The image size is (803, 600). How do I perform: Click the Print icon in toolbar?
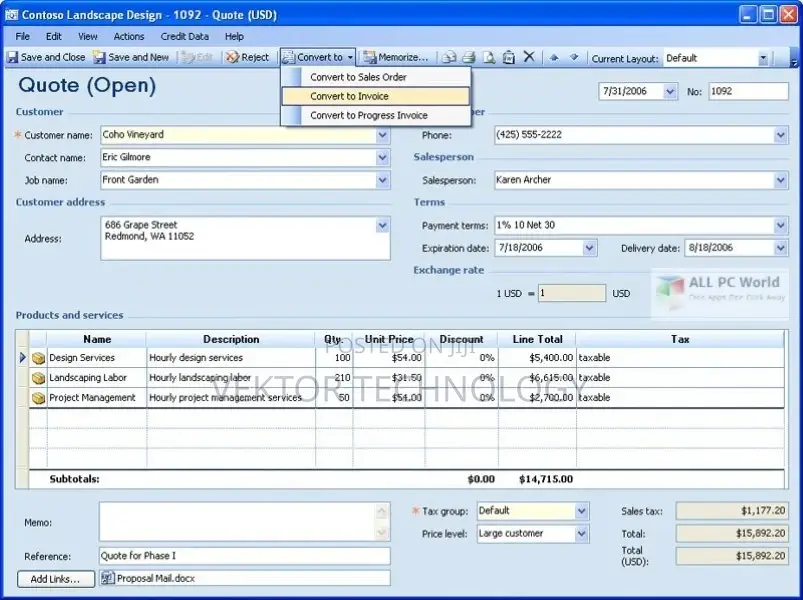tap(469, 57)
